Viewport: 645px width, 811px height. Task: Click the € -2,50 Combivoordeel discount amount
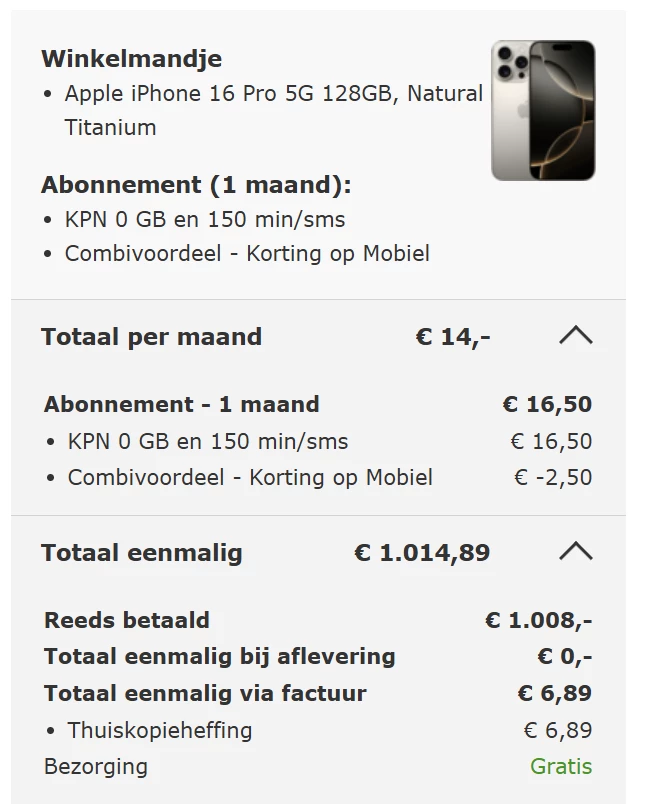click(552, 478)
